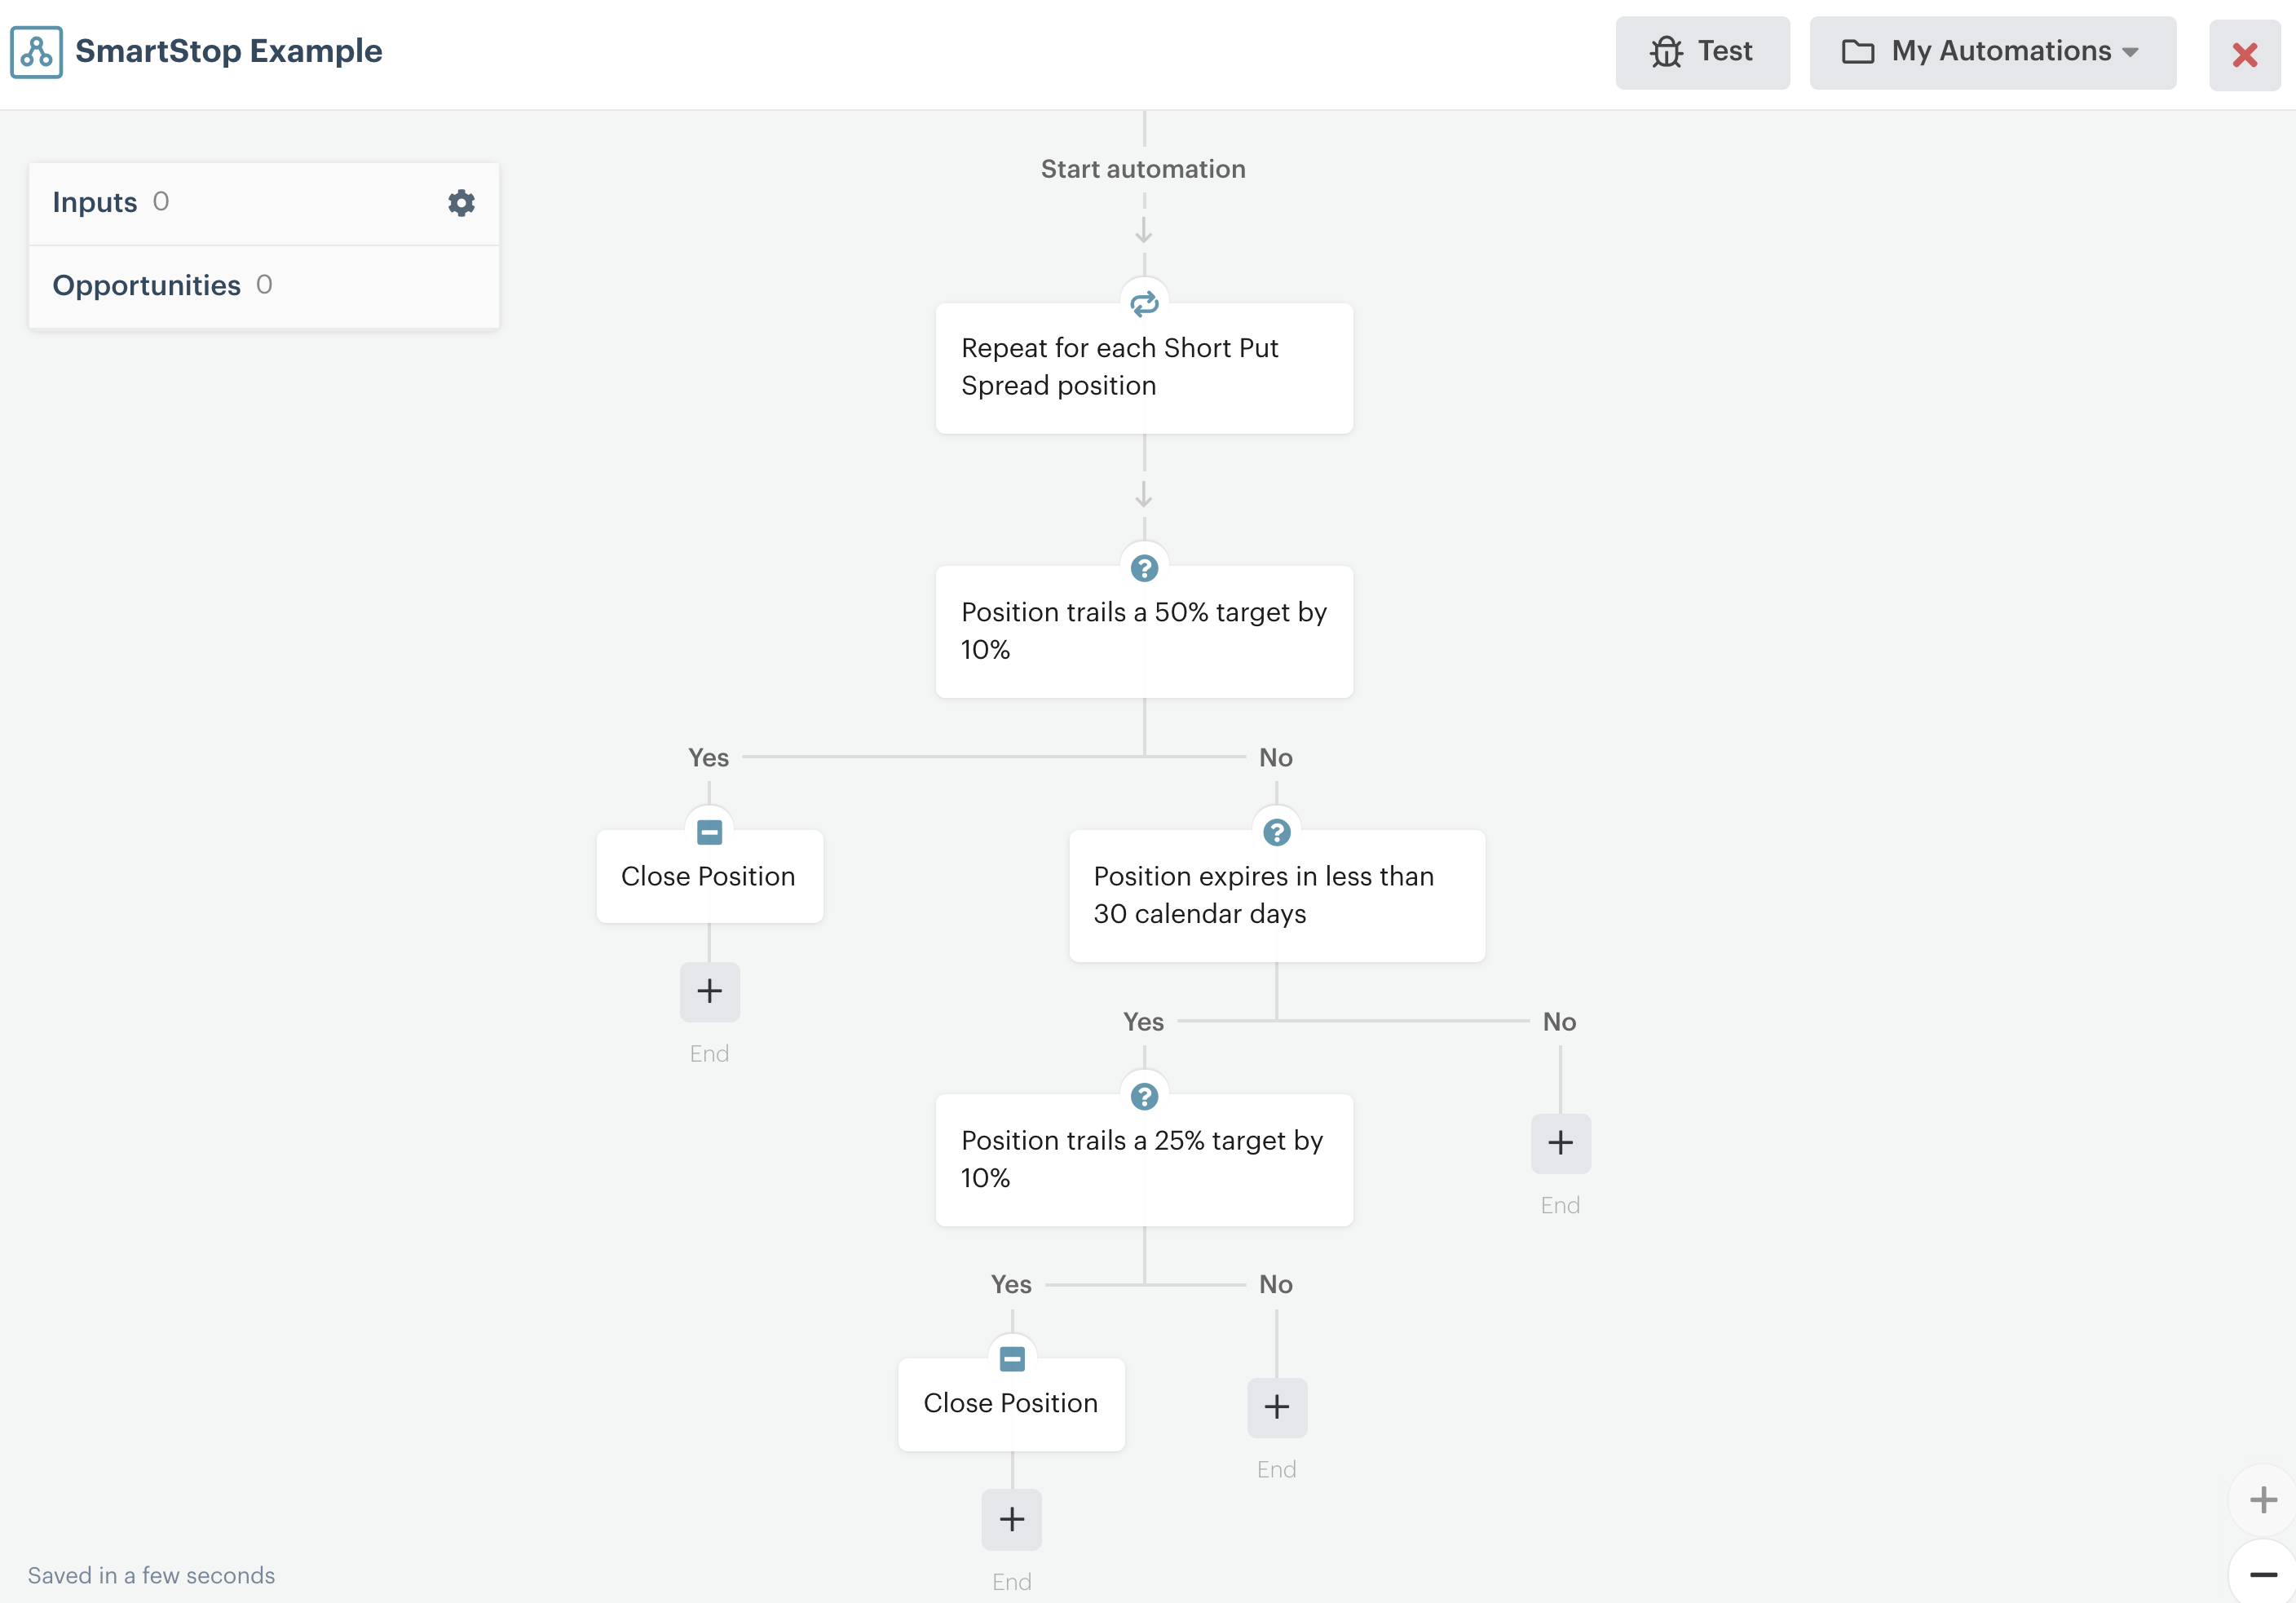The height and width of the screenshot is (1603, 2296).
Task: Open the Repeat for each Short Put Spread block
Action: [1144, 368]
